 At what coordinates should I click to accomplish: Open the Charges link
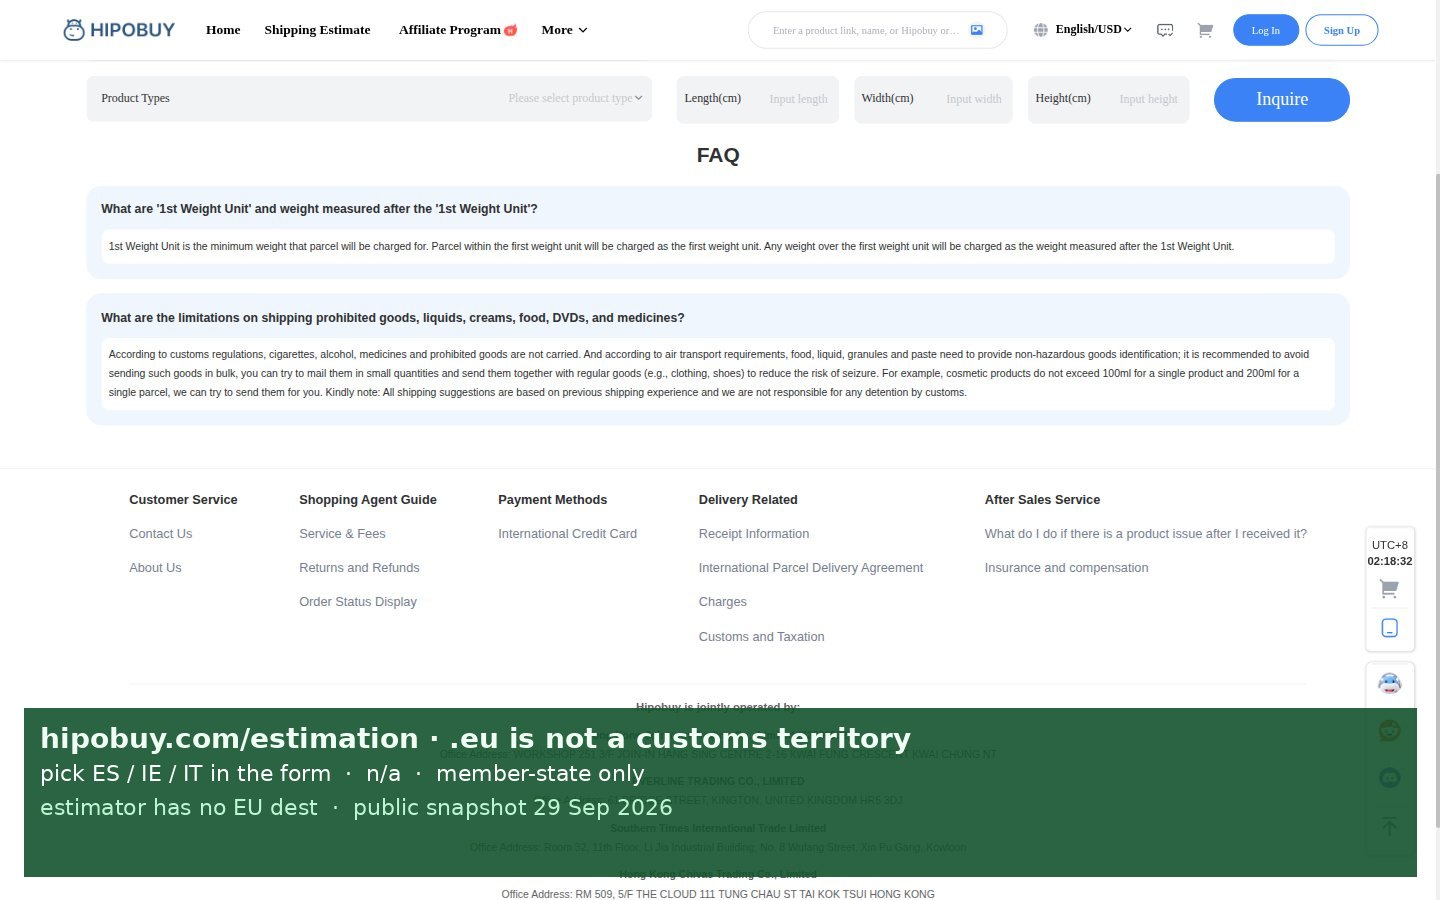pos(723,602)
